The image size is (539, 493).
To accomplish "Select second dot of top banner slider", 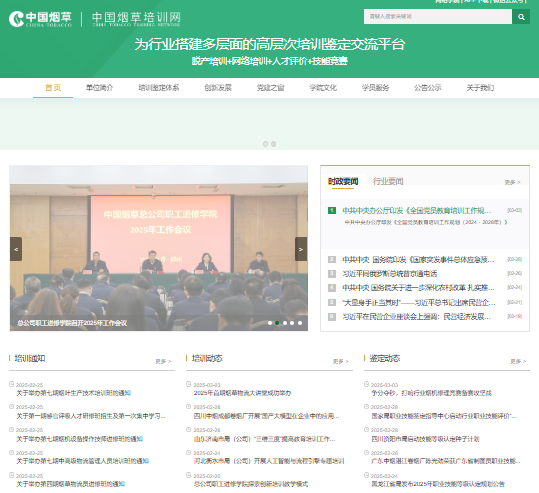I will coord(274,144).
